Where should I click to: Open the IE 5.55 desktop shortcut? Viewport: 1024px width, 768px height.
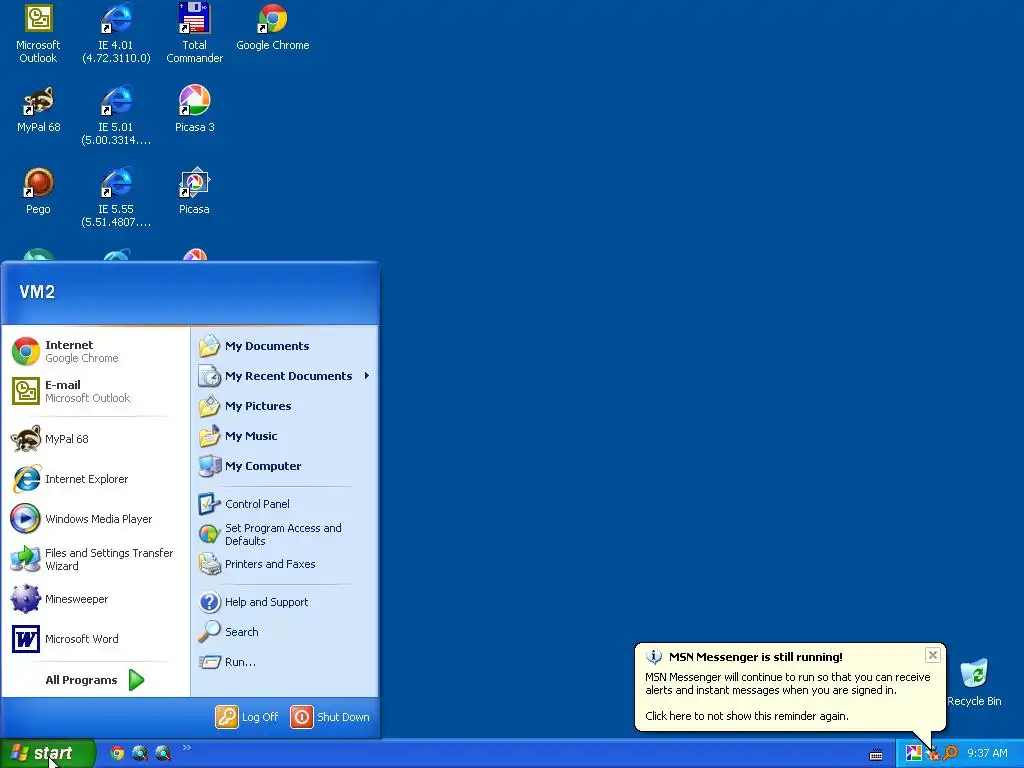(x=116, y=198)
